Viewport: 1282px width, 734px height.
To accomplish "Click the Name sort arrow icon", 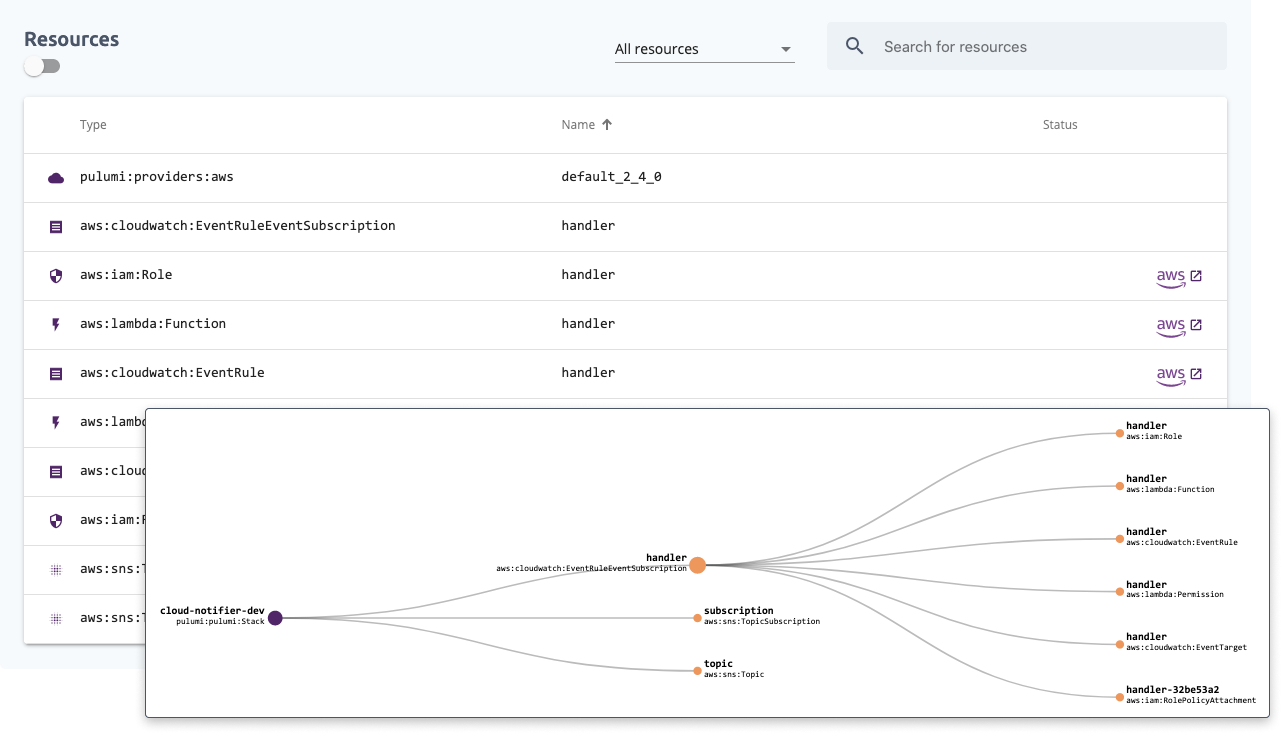I will tap(606, 125).
